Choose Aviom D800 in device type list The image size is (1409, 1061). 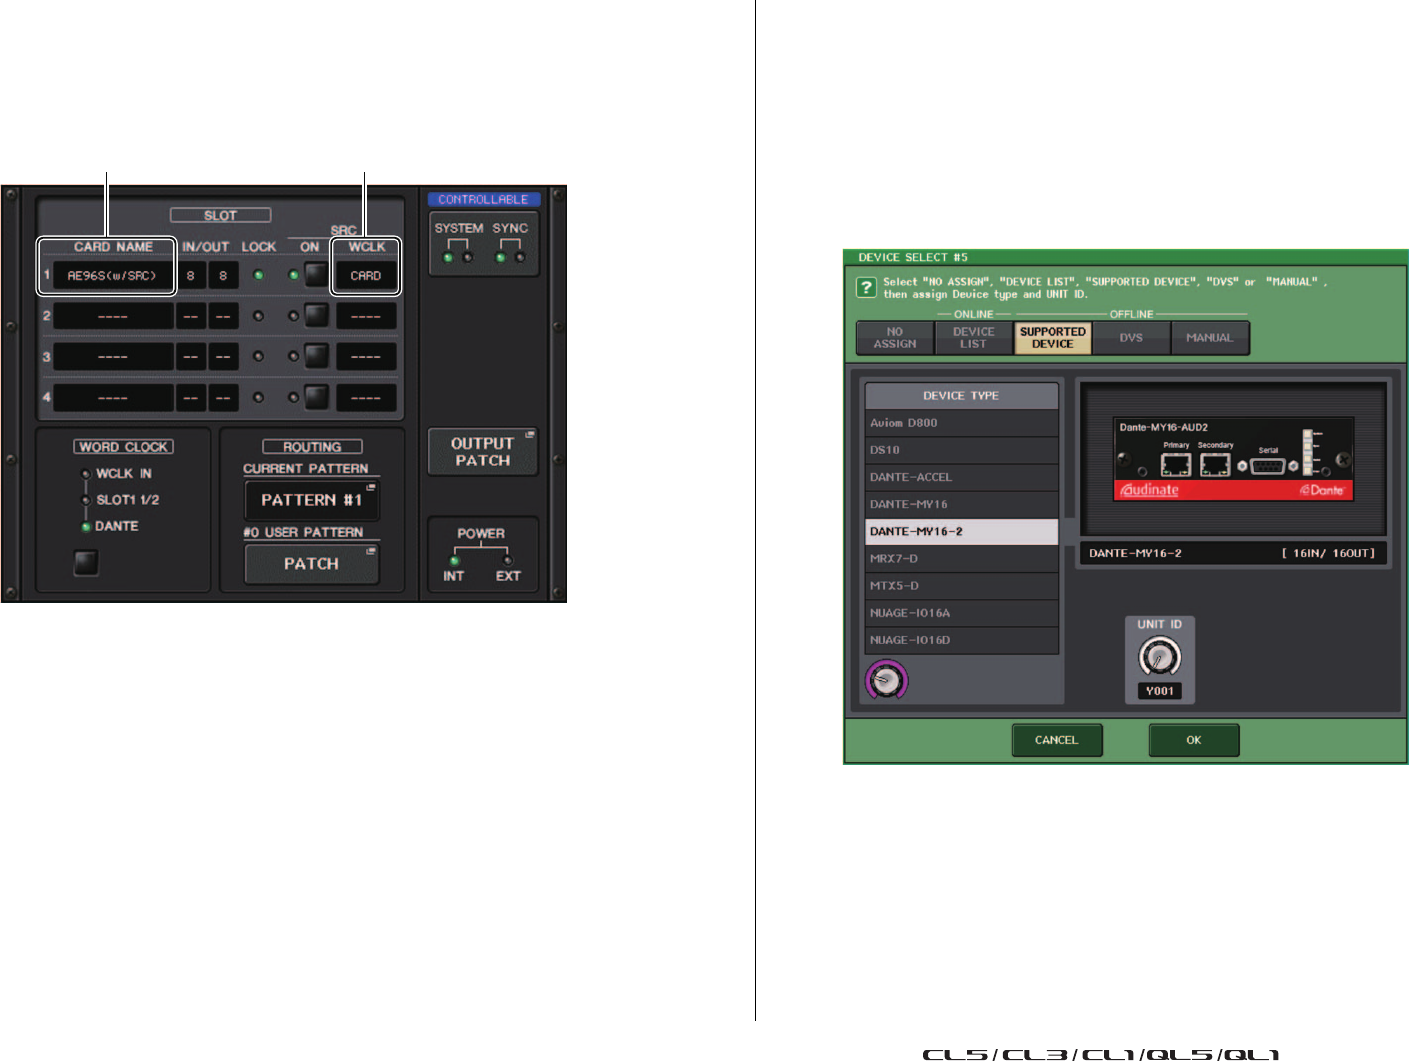[961, 423]
